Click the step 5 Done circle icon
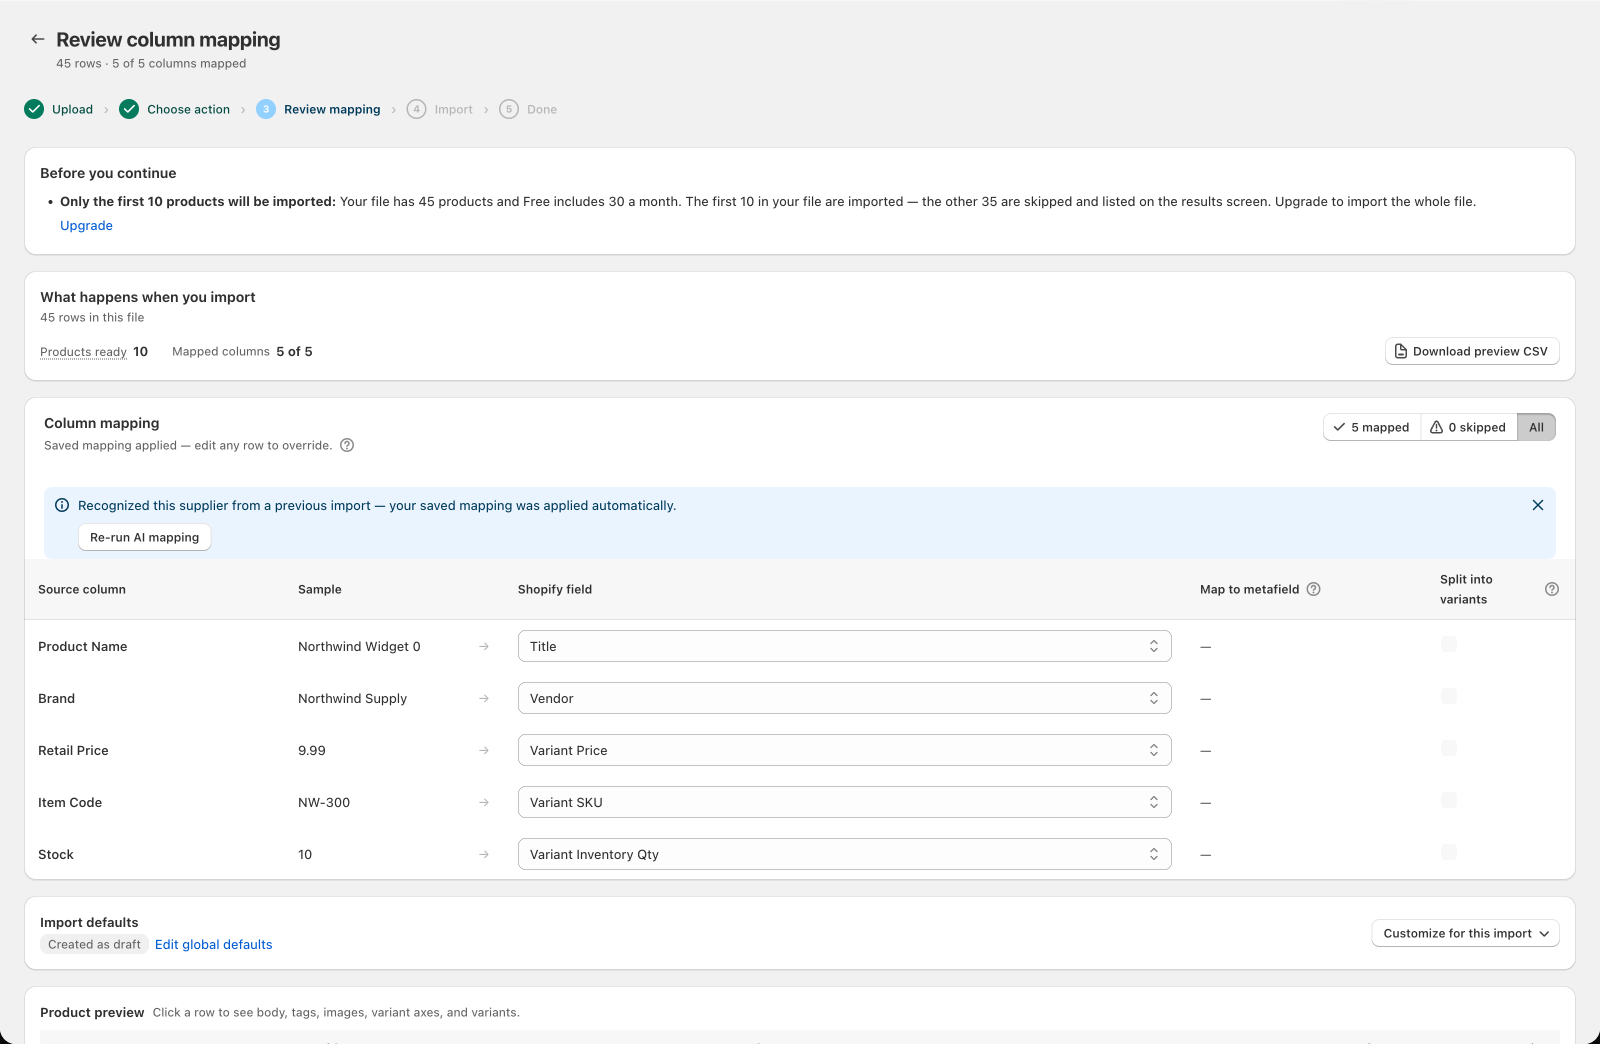The height and width of the screenshot is (1044, 1600). (x=509, y=109)
